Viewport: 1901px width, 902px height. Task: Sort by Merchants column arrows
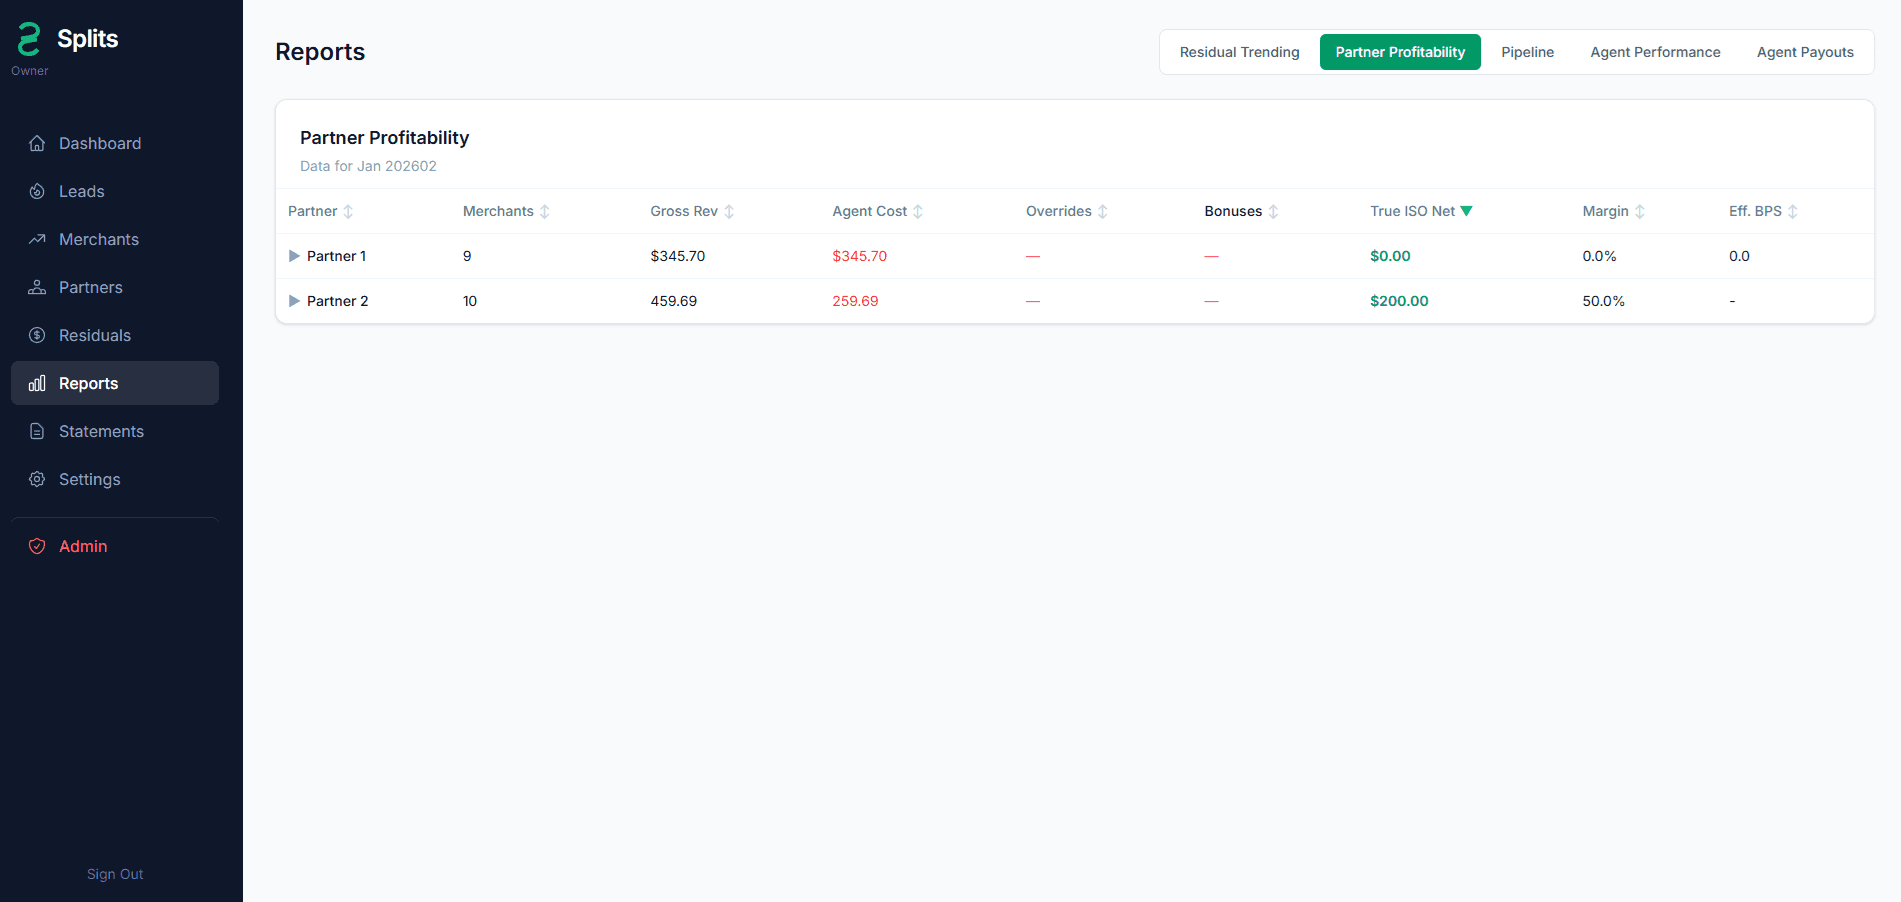(x=545, y=212)
